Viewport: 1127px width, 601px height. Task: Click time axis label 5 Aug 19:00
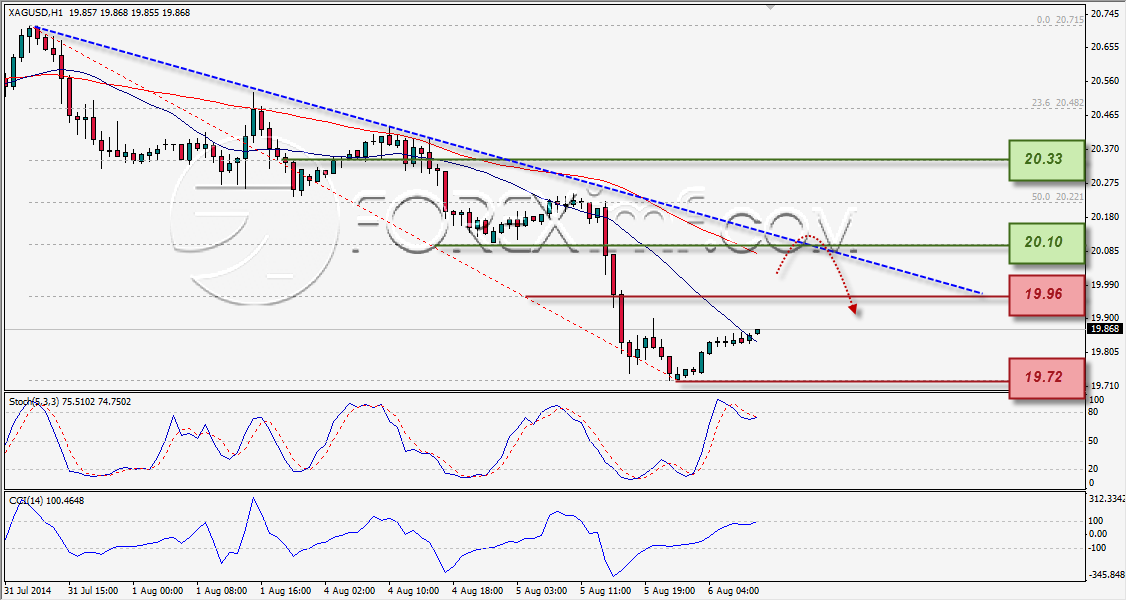(669, 591)
